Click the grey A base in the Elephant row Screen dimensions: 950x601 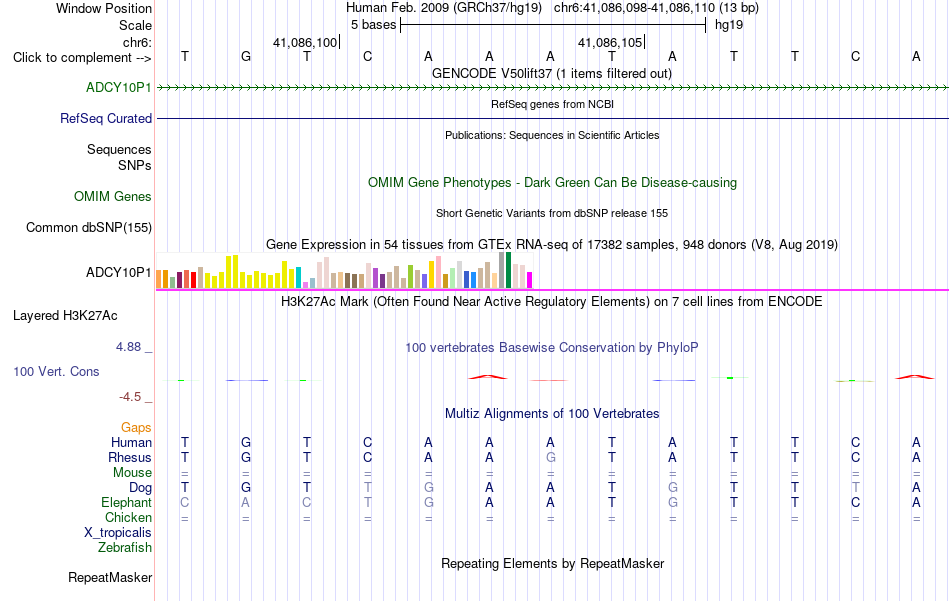(245, 502)
